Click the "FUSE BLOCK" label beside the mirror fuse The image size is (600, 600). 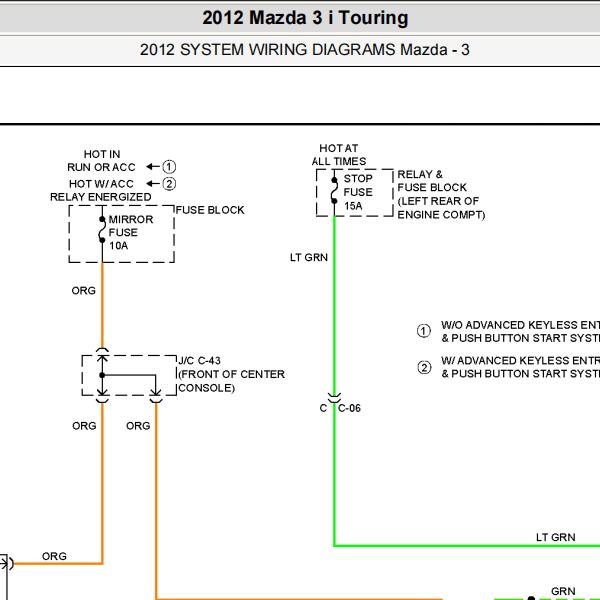210,210
